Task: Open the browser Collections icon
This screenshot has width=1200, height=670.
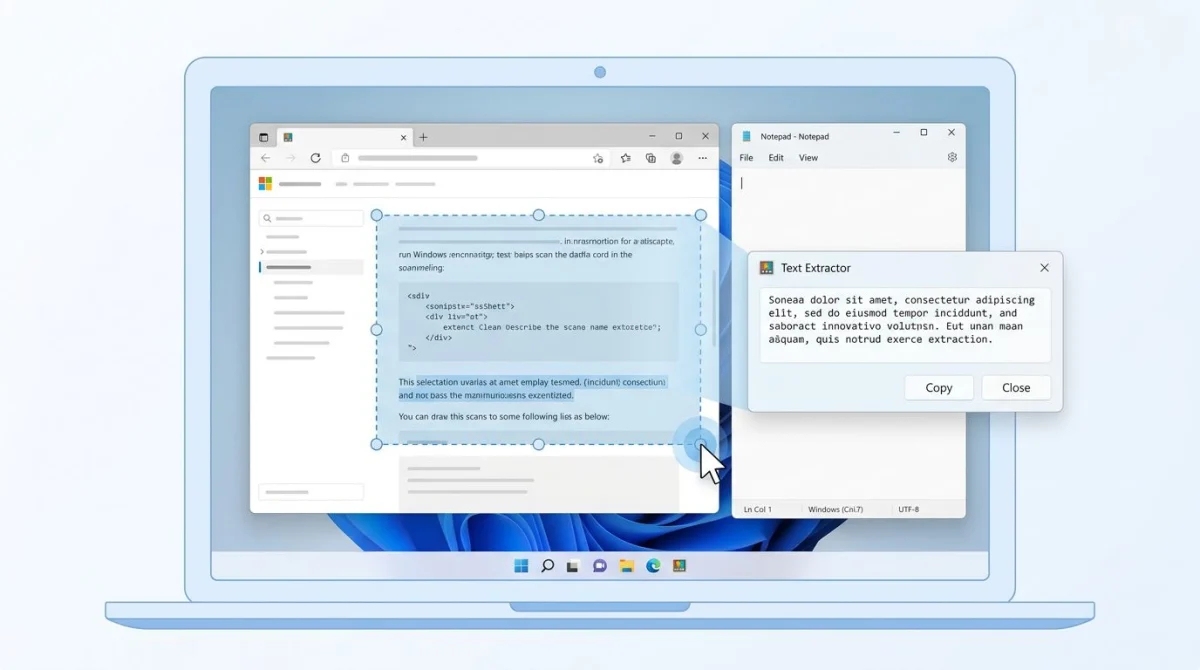Action: pos(651,158)
